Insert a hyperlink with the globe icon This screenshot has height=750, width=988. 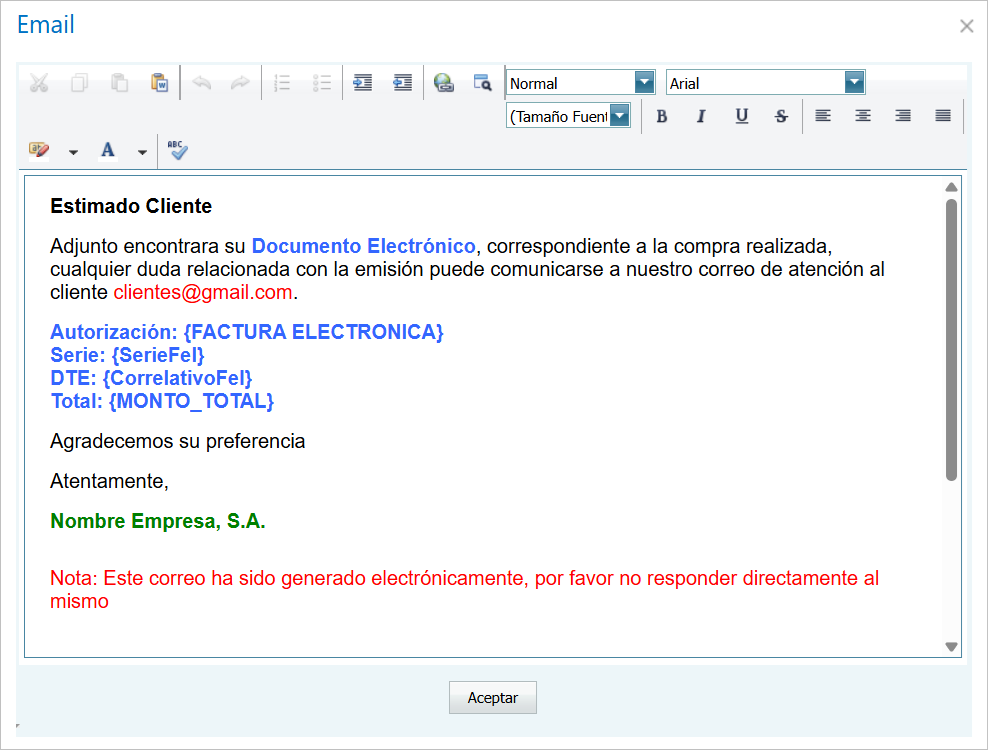point(443,82)
